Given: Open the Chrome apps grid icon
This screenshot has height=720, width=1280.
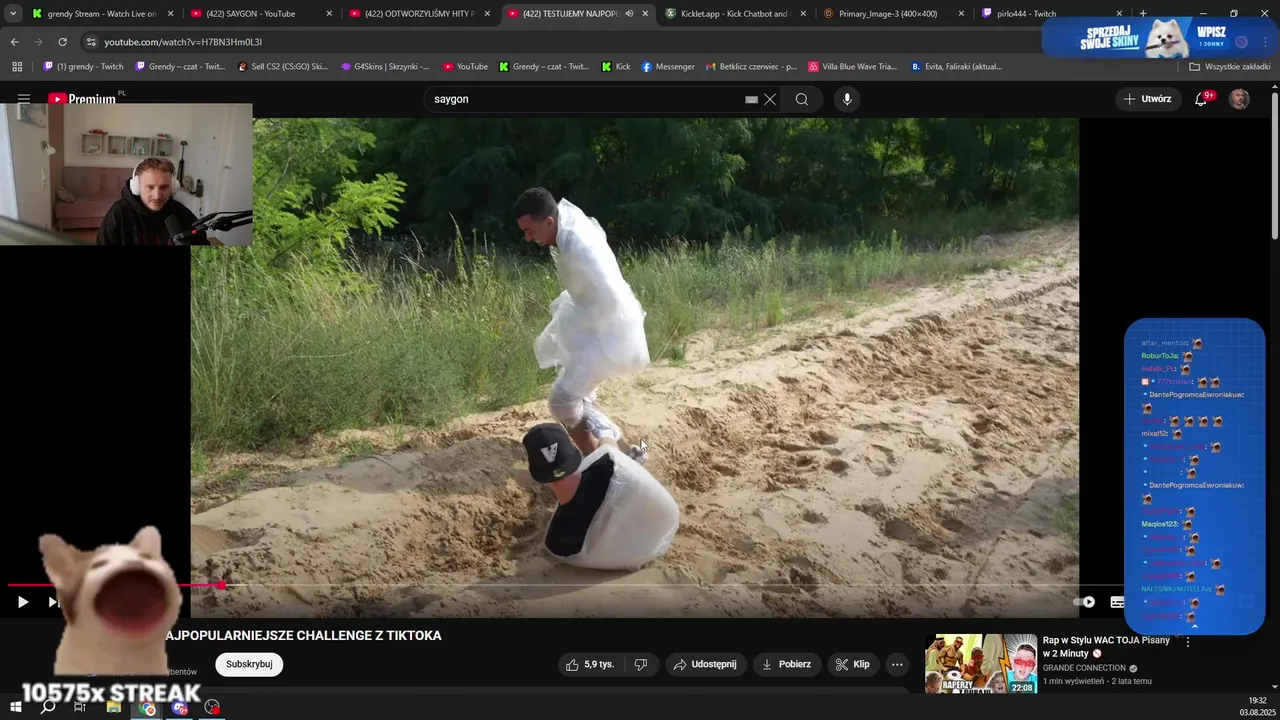Looking at the screenshot, I should 17,67.
